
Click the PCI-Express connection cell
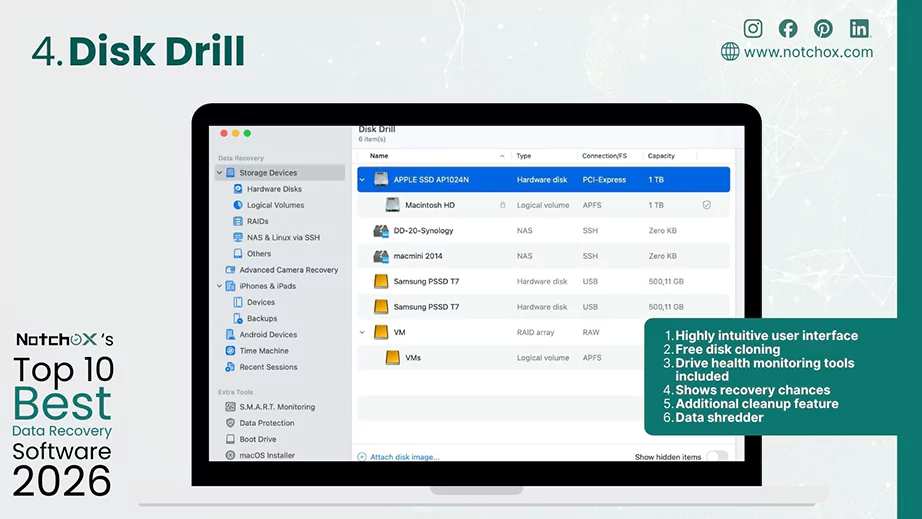point(604,180)
